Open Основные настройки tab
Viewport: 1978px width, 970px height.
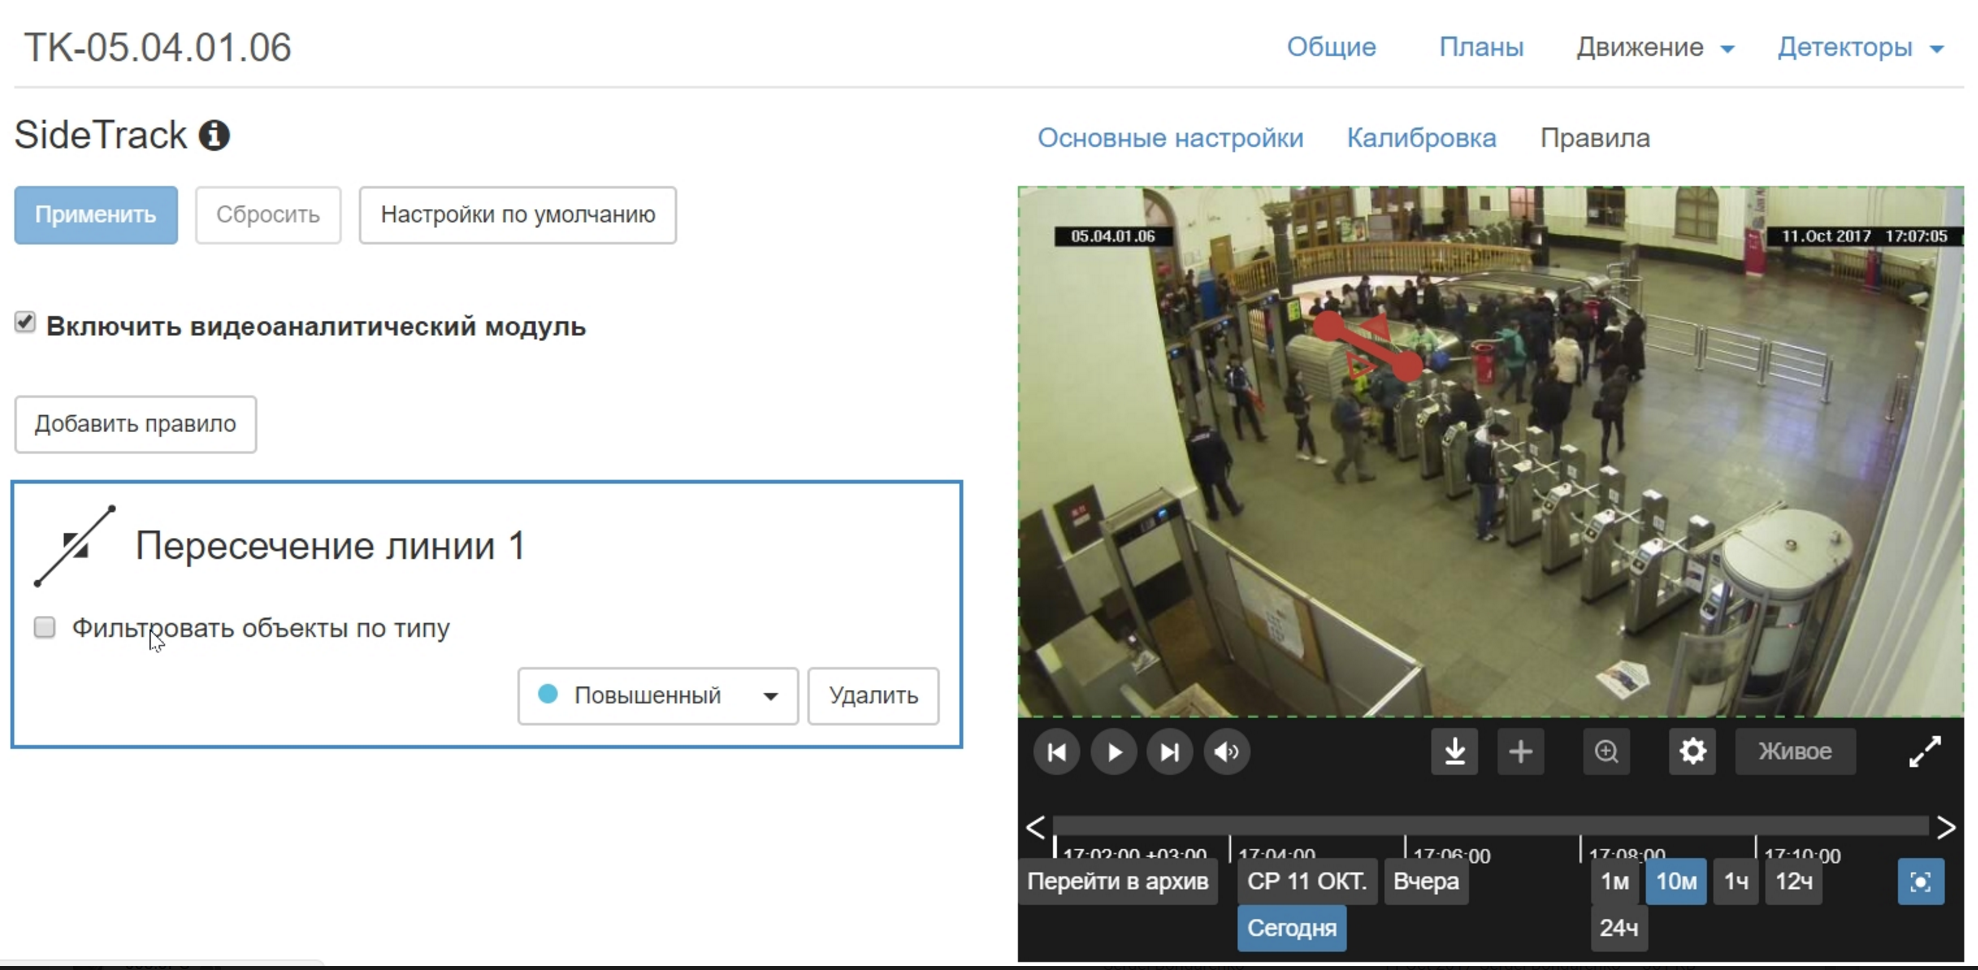(1170, 138)
